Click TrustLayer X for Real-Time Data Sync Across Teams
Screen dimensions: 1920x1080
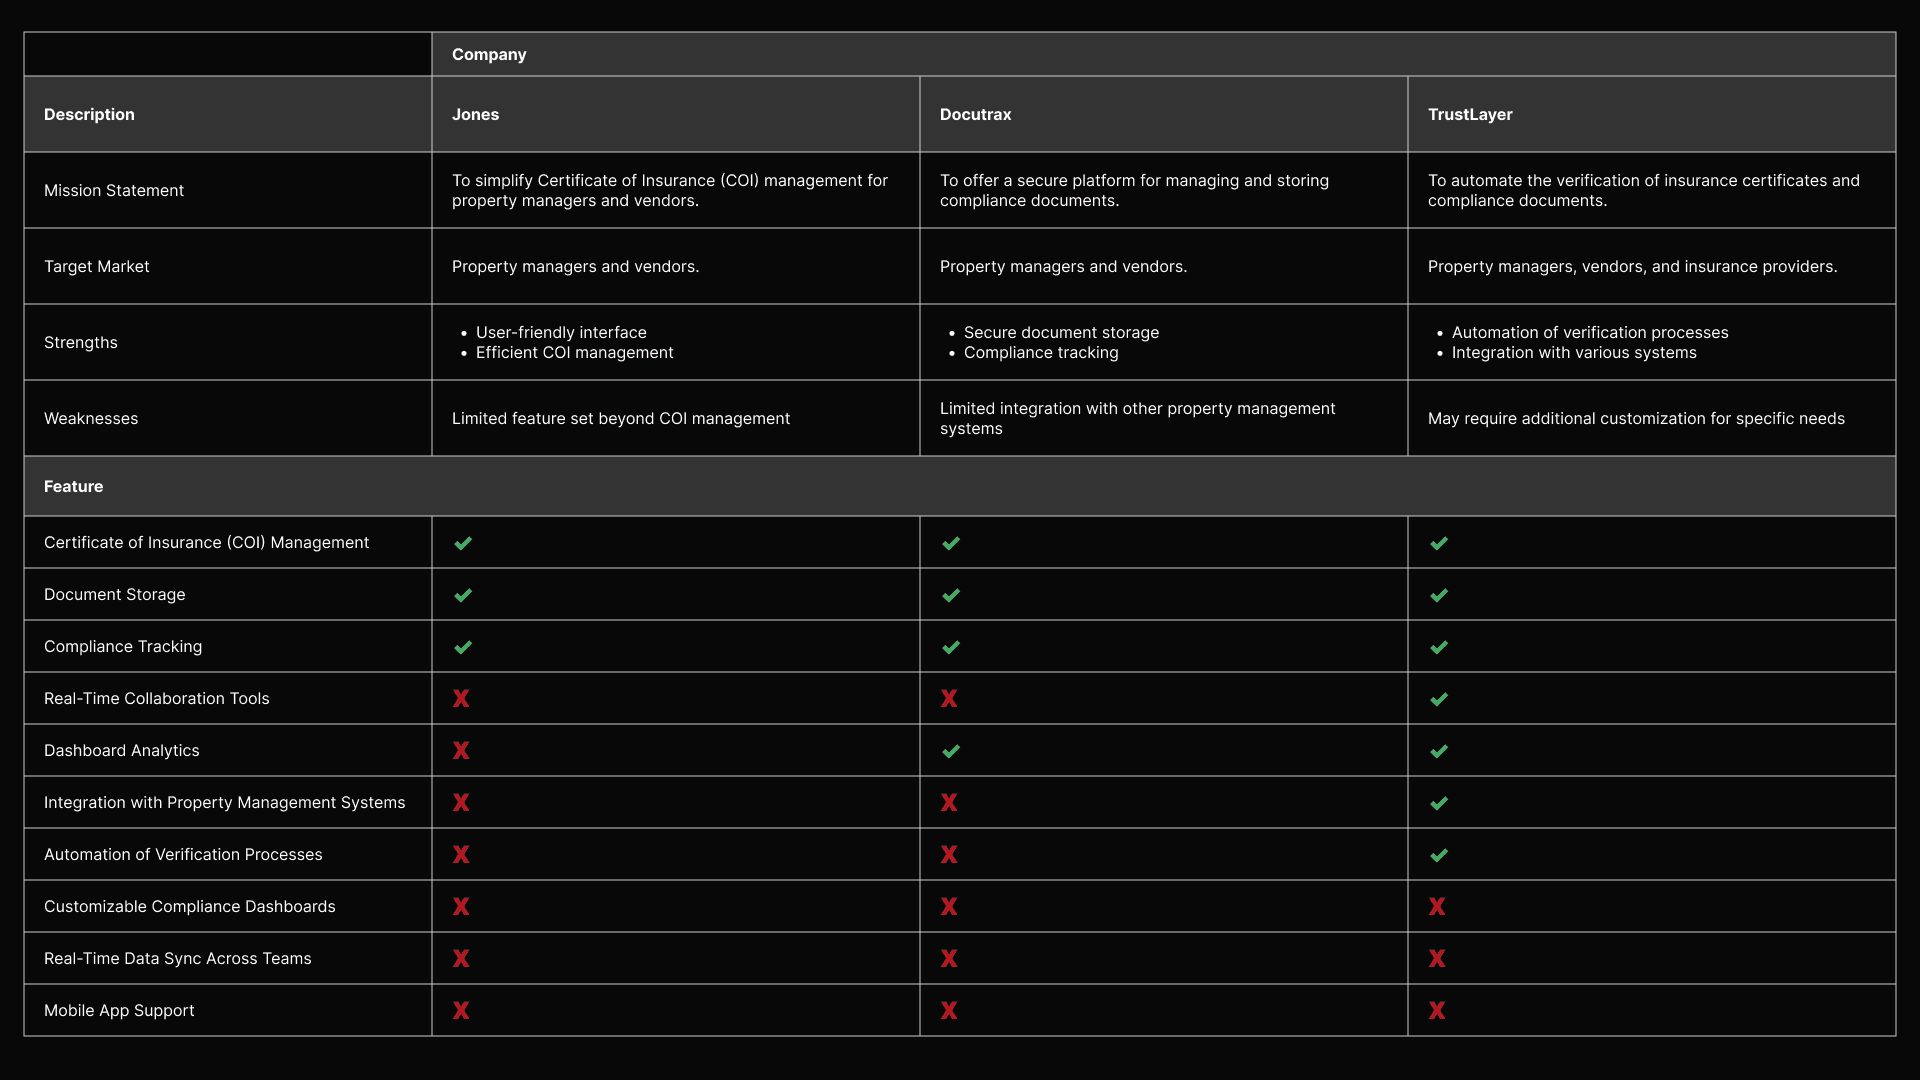click(x=1437, y=958)
